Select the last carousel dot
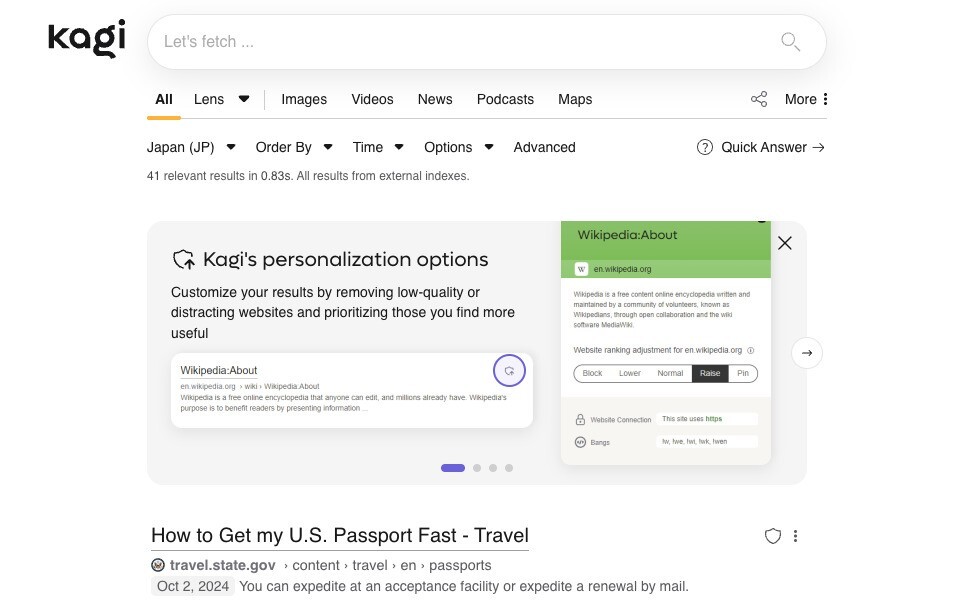This screenshot has height=611, width=977. 509,468
